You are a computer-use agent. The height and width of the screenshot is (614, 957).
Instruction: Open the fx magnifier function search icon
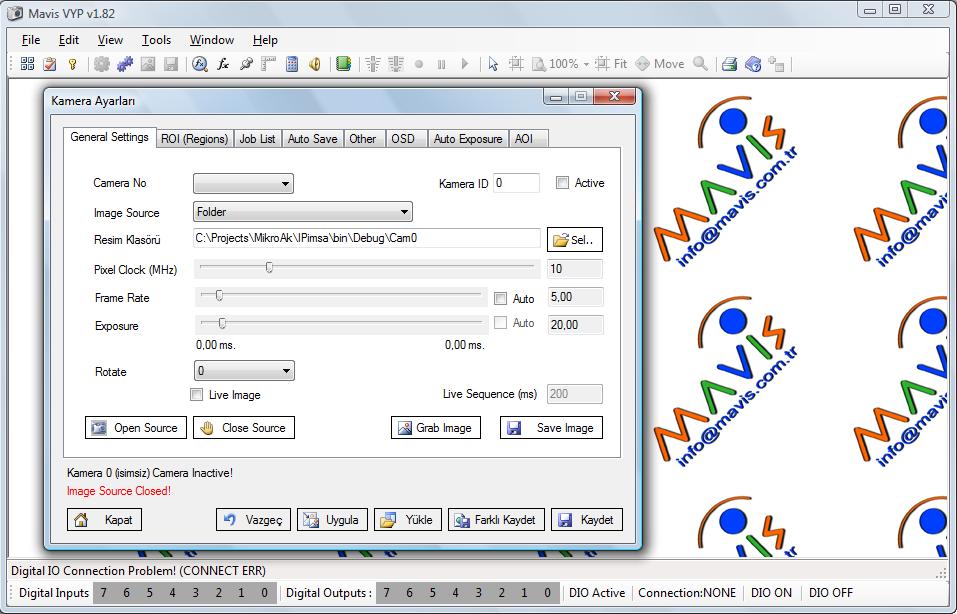coord(200,63)
